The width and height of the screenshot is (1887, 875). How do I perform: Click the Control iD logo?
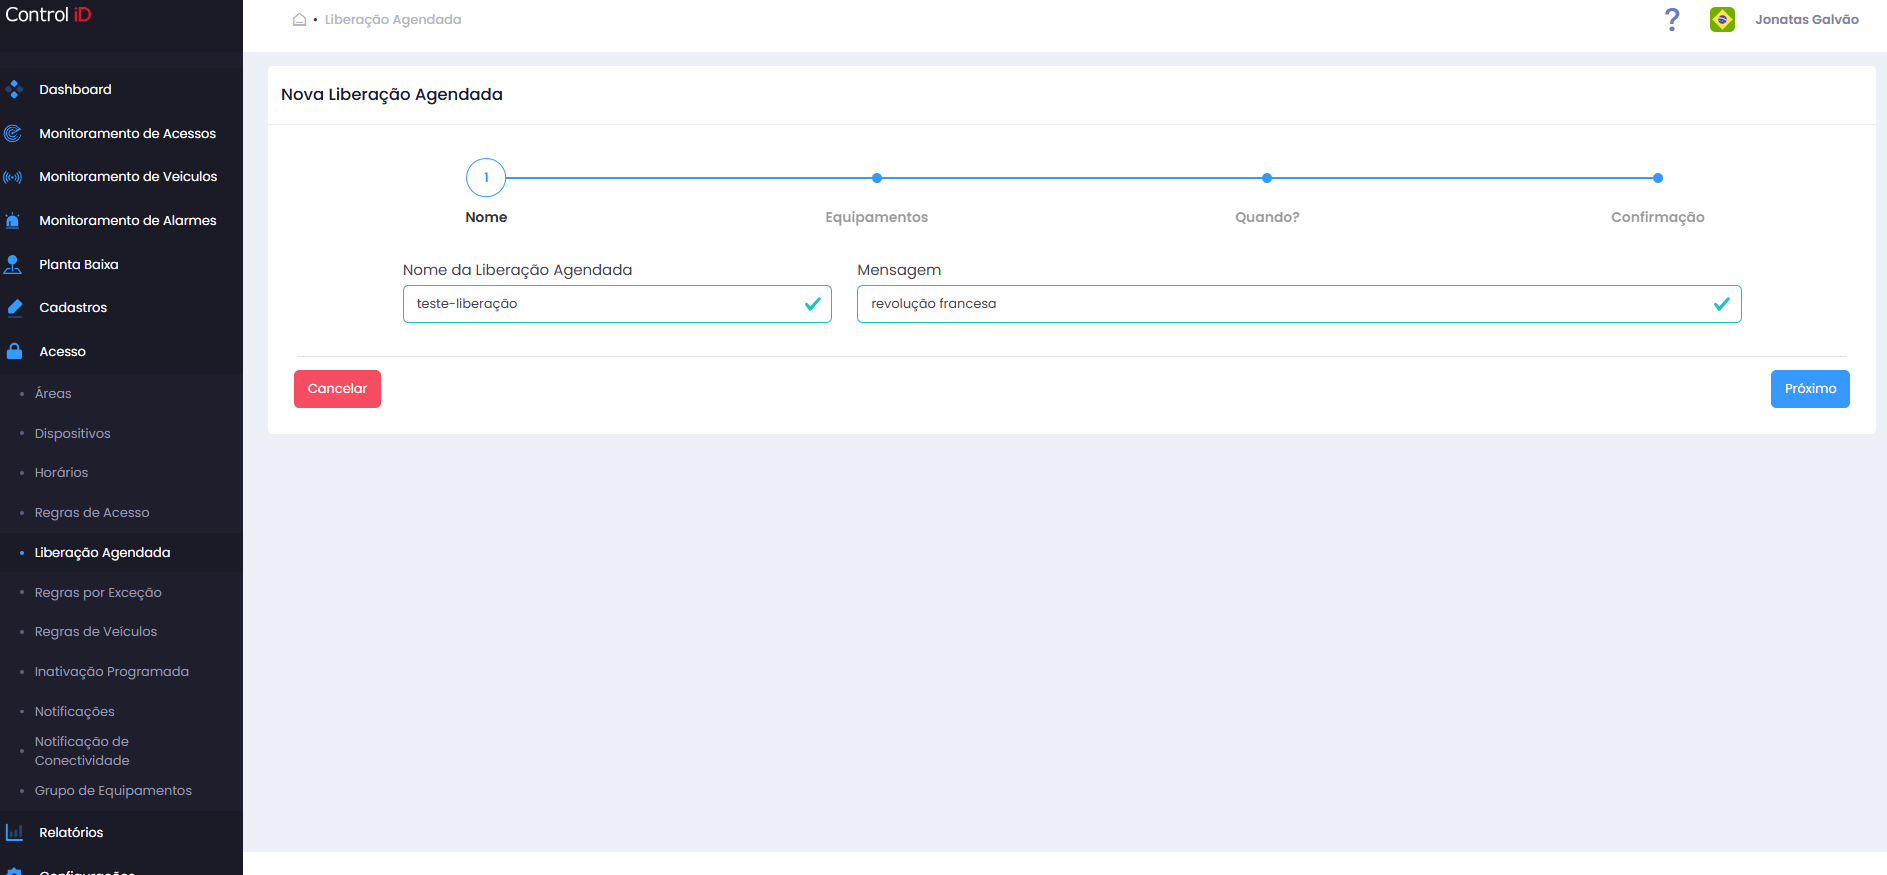(48, 14)
